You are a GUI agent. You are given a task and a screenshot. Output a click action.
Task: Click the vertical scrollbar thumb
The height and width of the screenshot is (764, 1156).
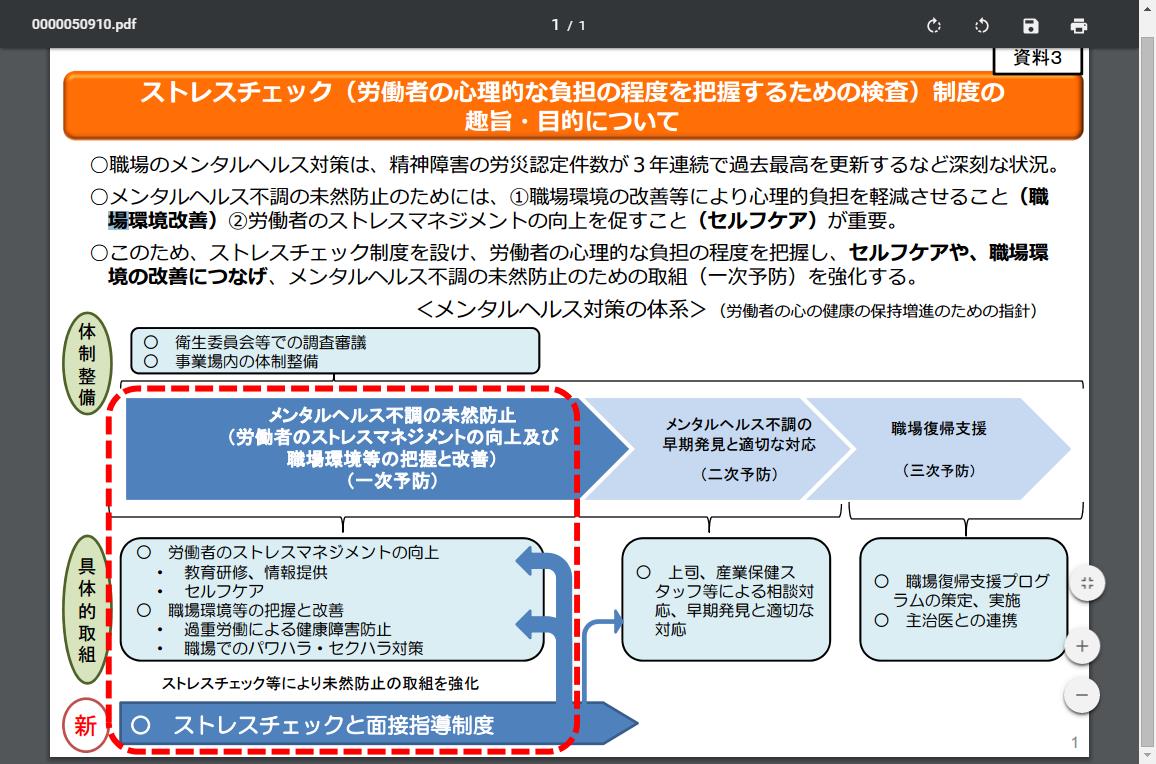point(1148,400)
